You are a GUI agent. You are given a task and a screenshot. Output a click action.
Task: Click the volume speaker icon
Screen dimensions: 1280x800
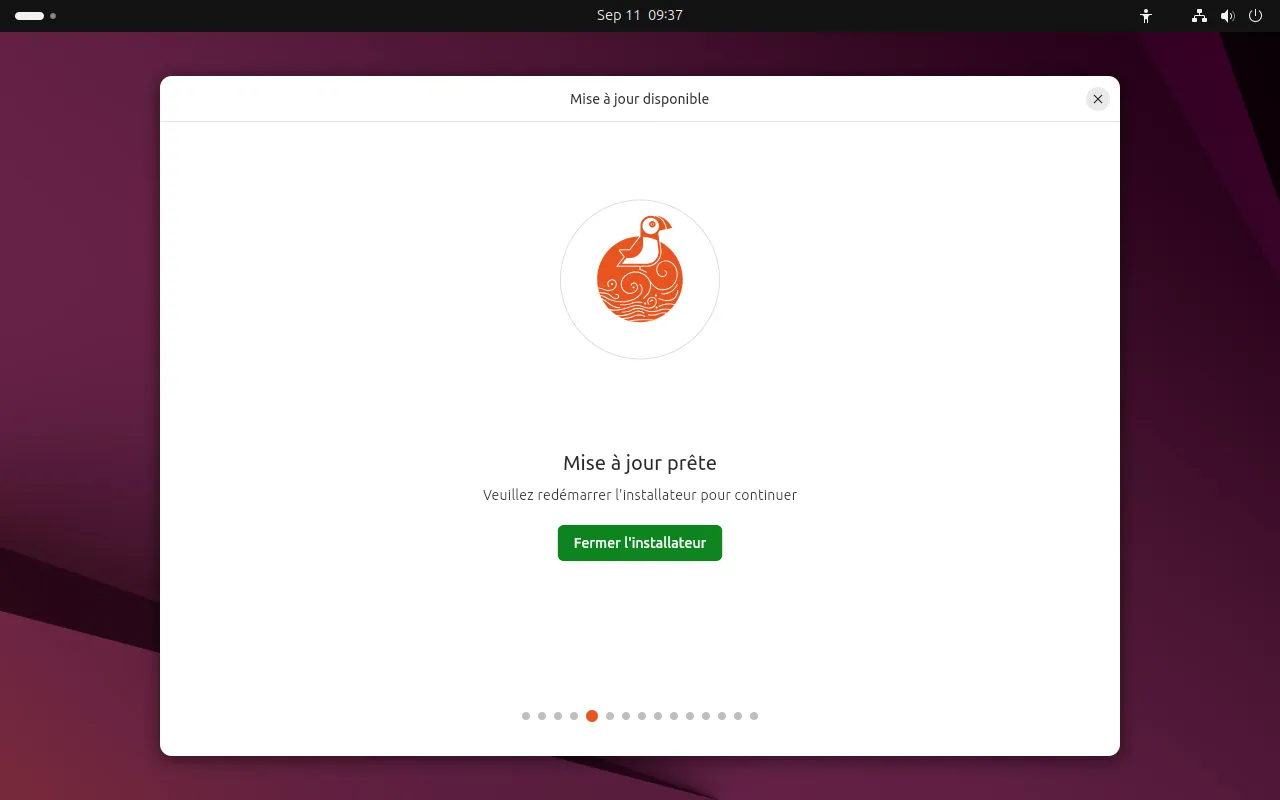point(1227,16)
